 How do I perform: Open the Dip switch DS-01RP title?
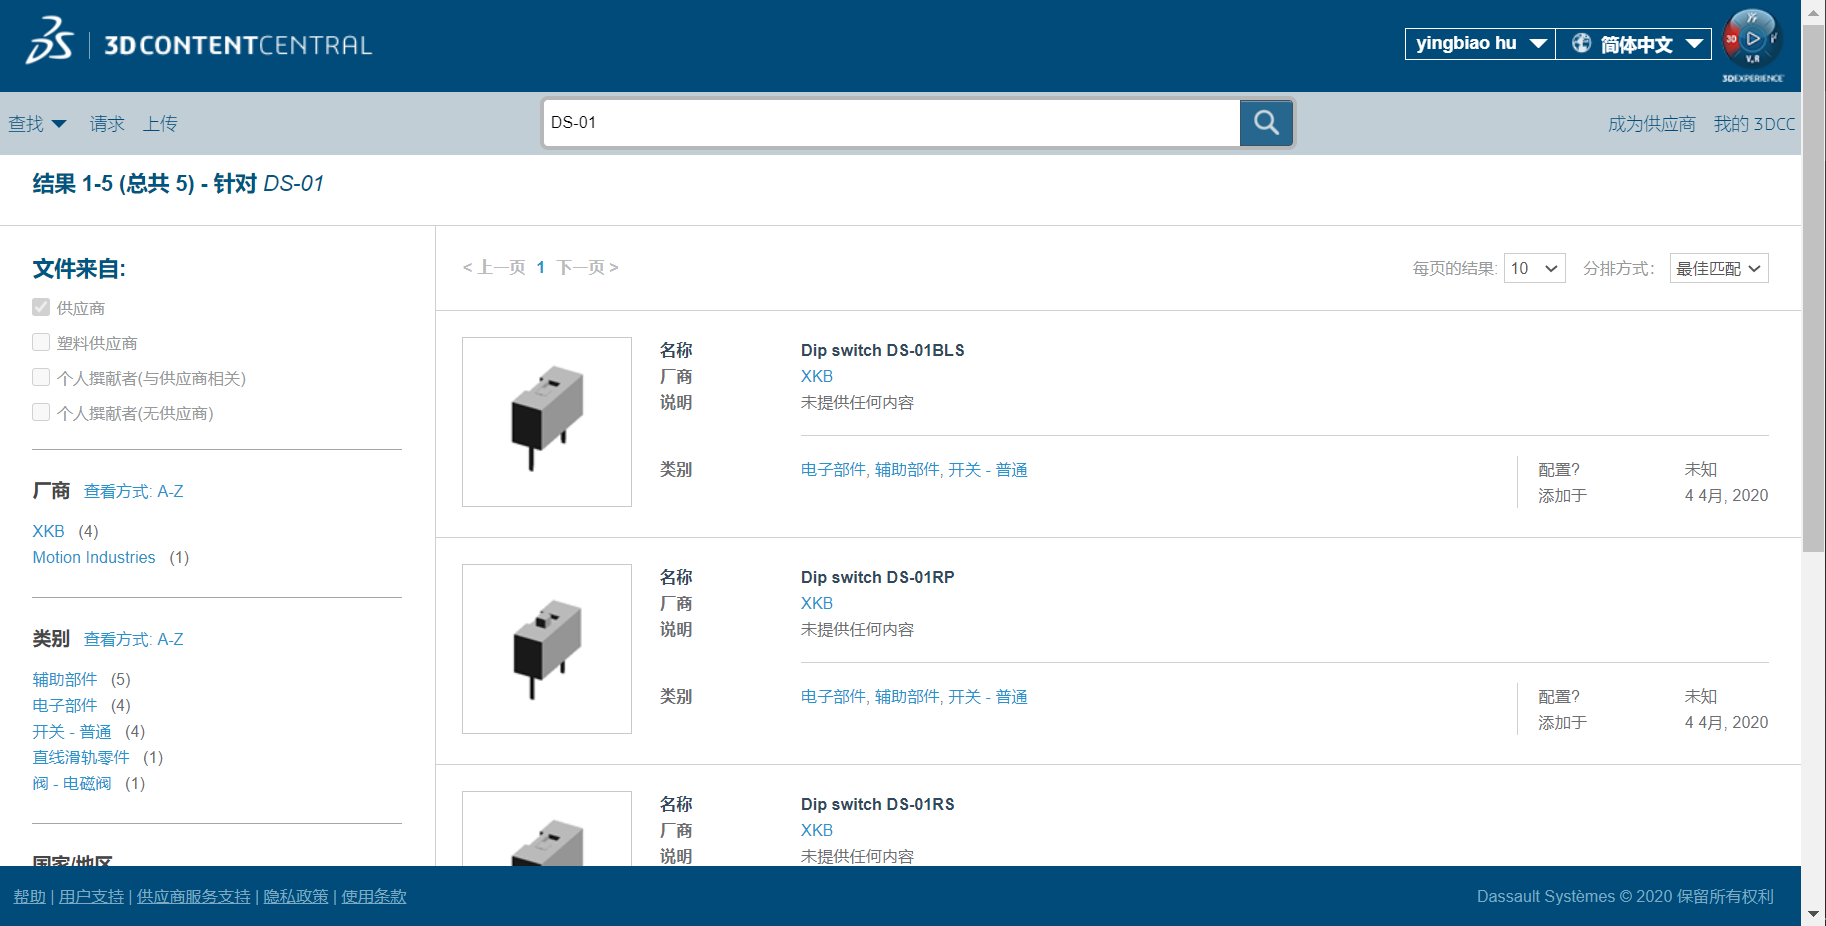tap(878, 577)
